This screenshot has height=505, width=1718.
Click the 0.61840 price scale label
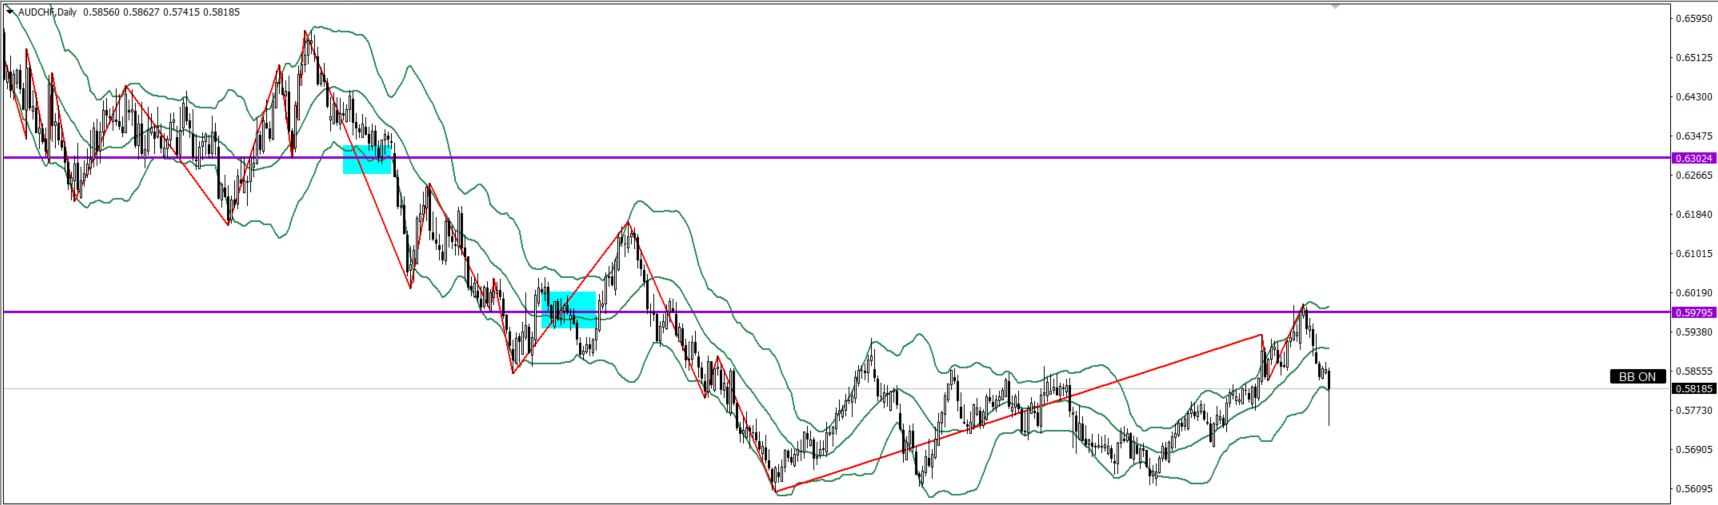coord(1694,215)
